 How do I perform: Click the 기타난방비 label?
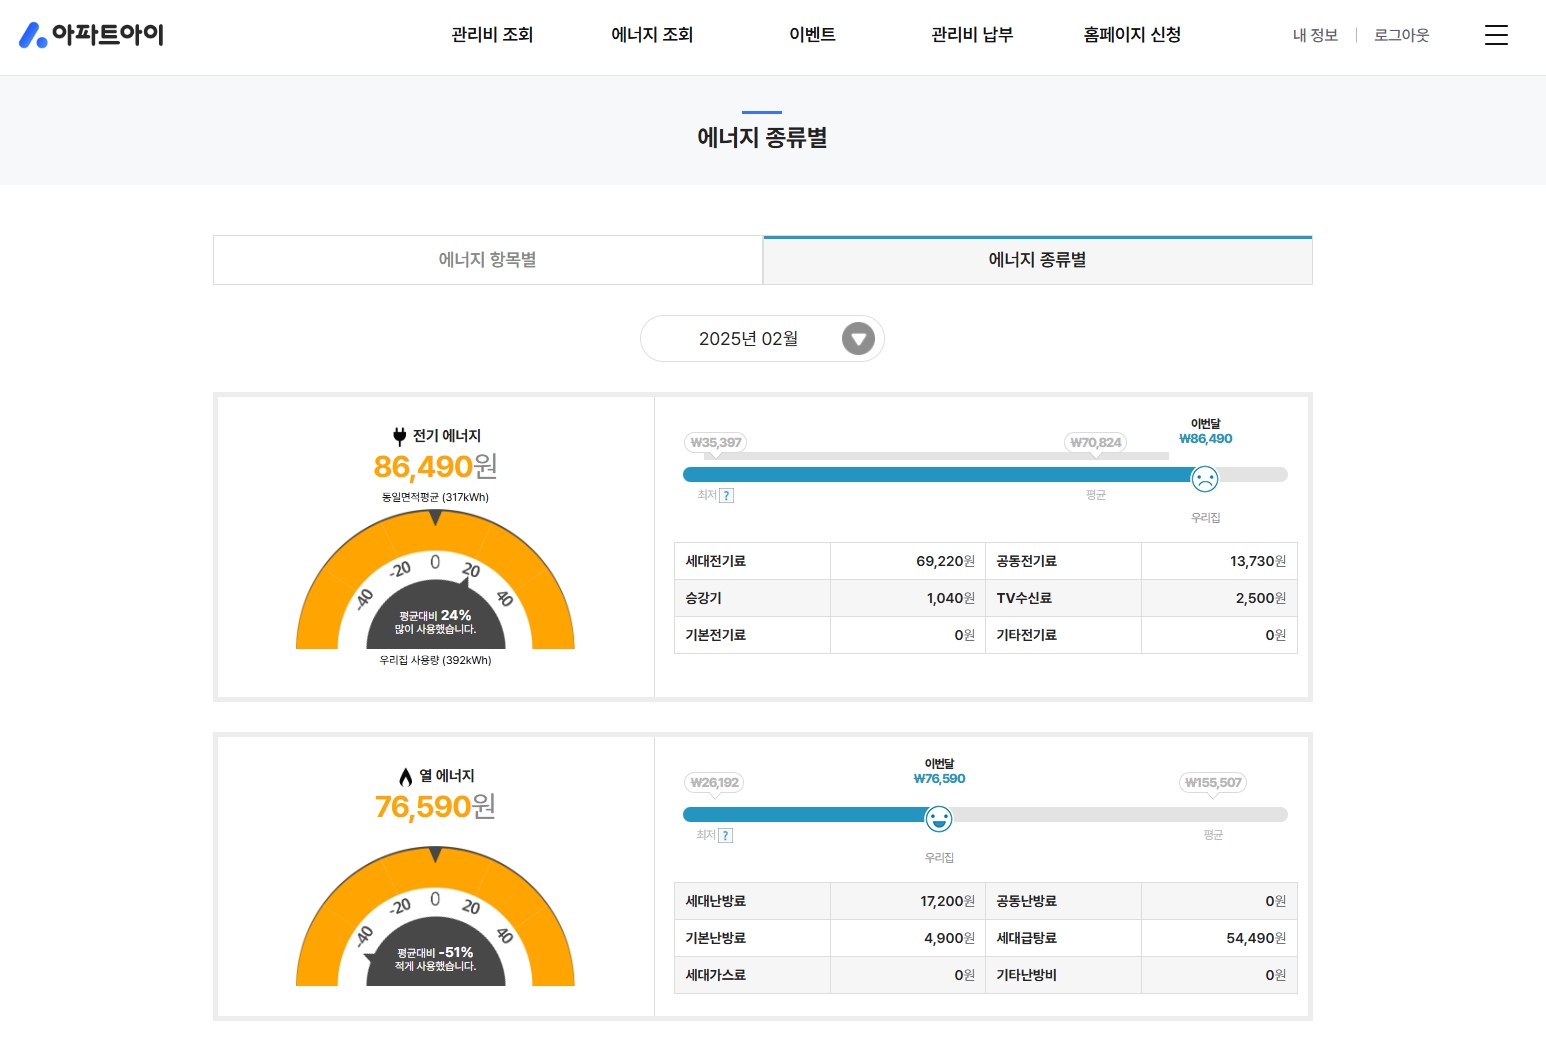tap(1026, 975)
